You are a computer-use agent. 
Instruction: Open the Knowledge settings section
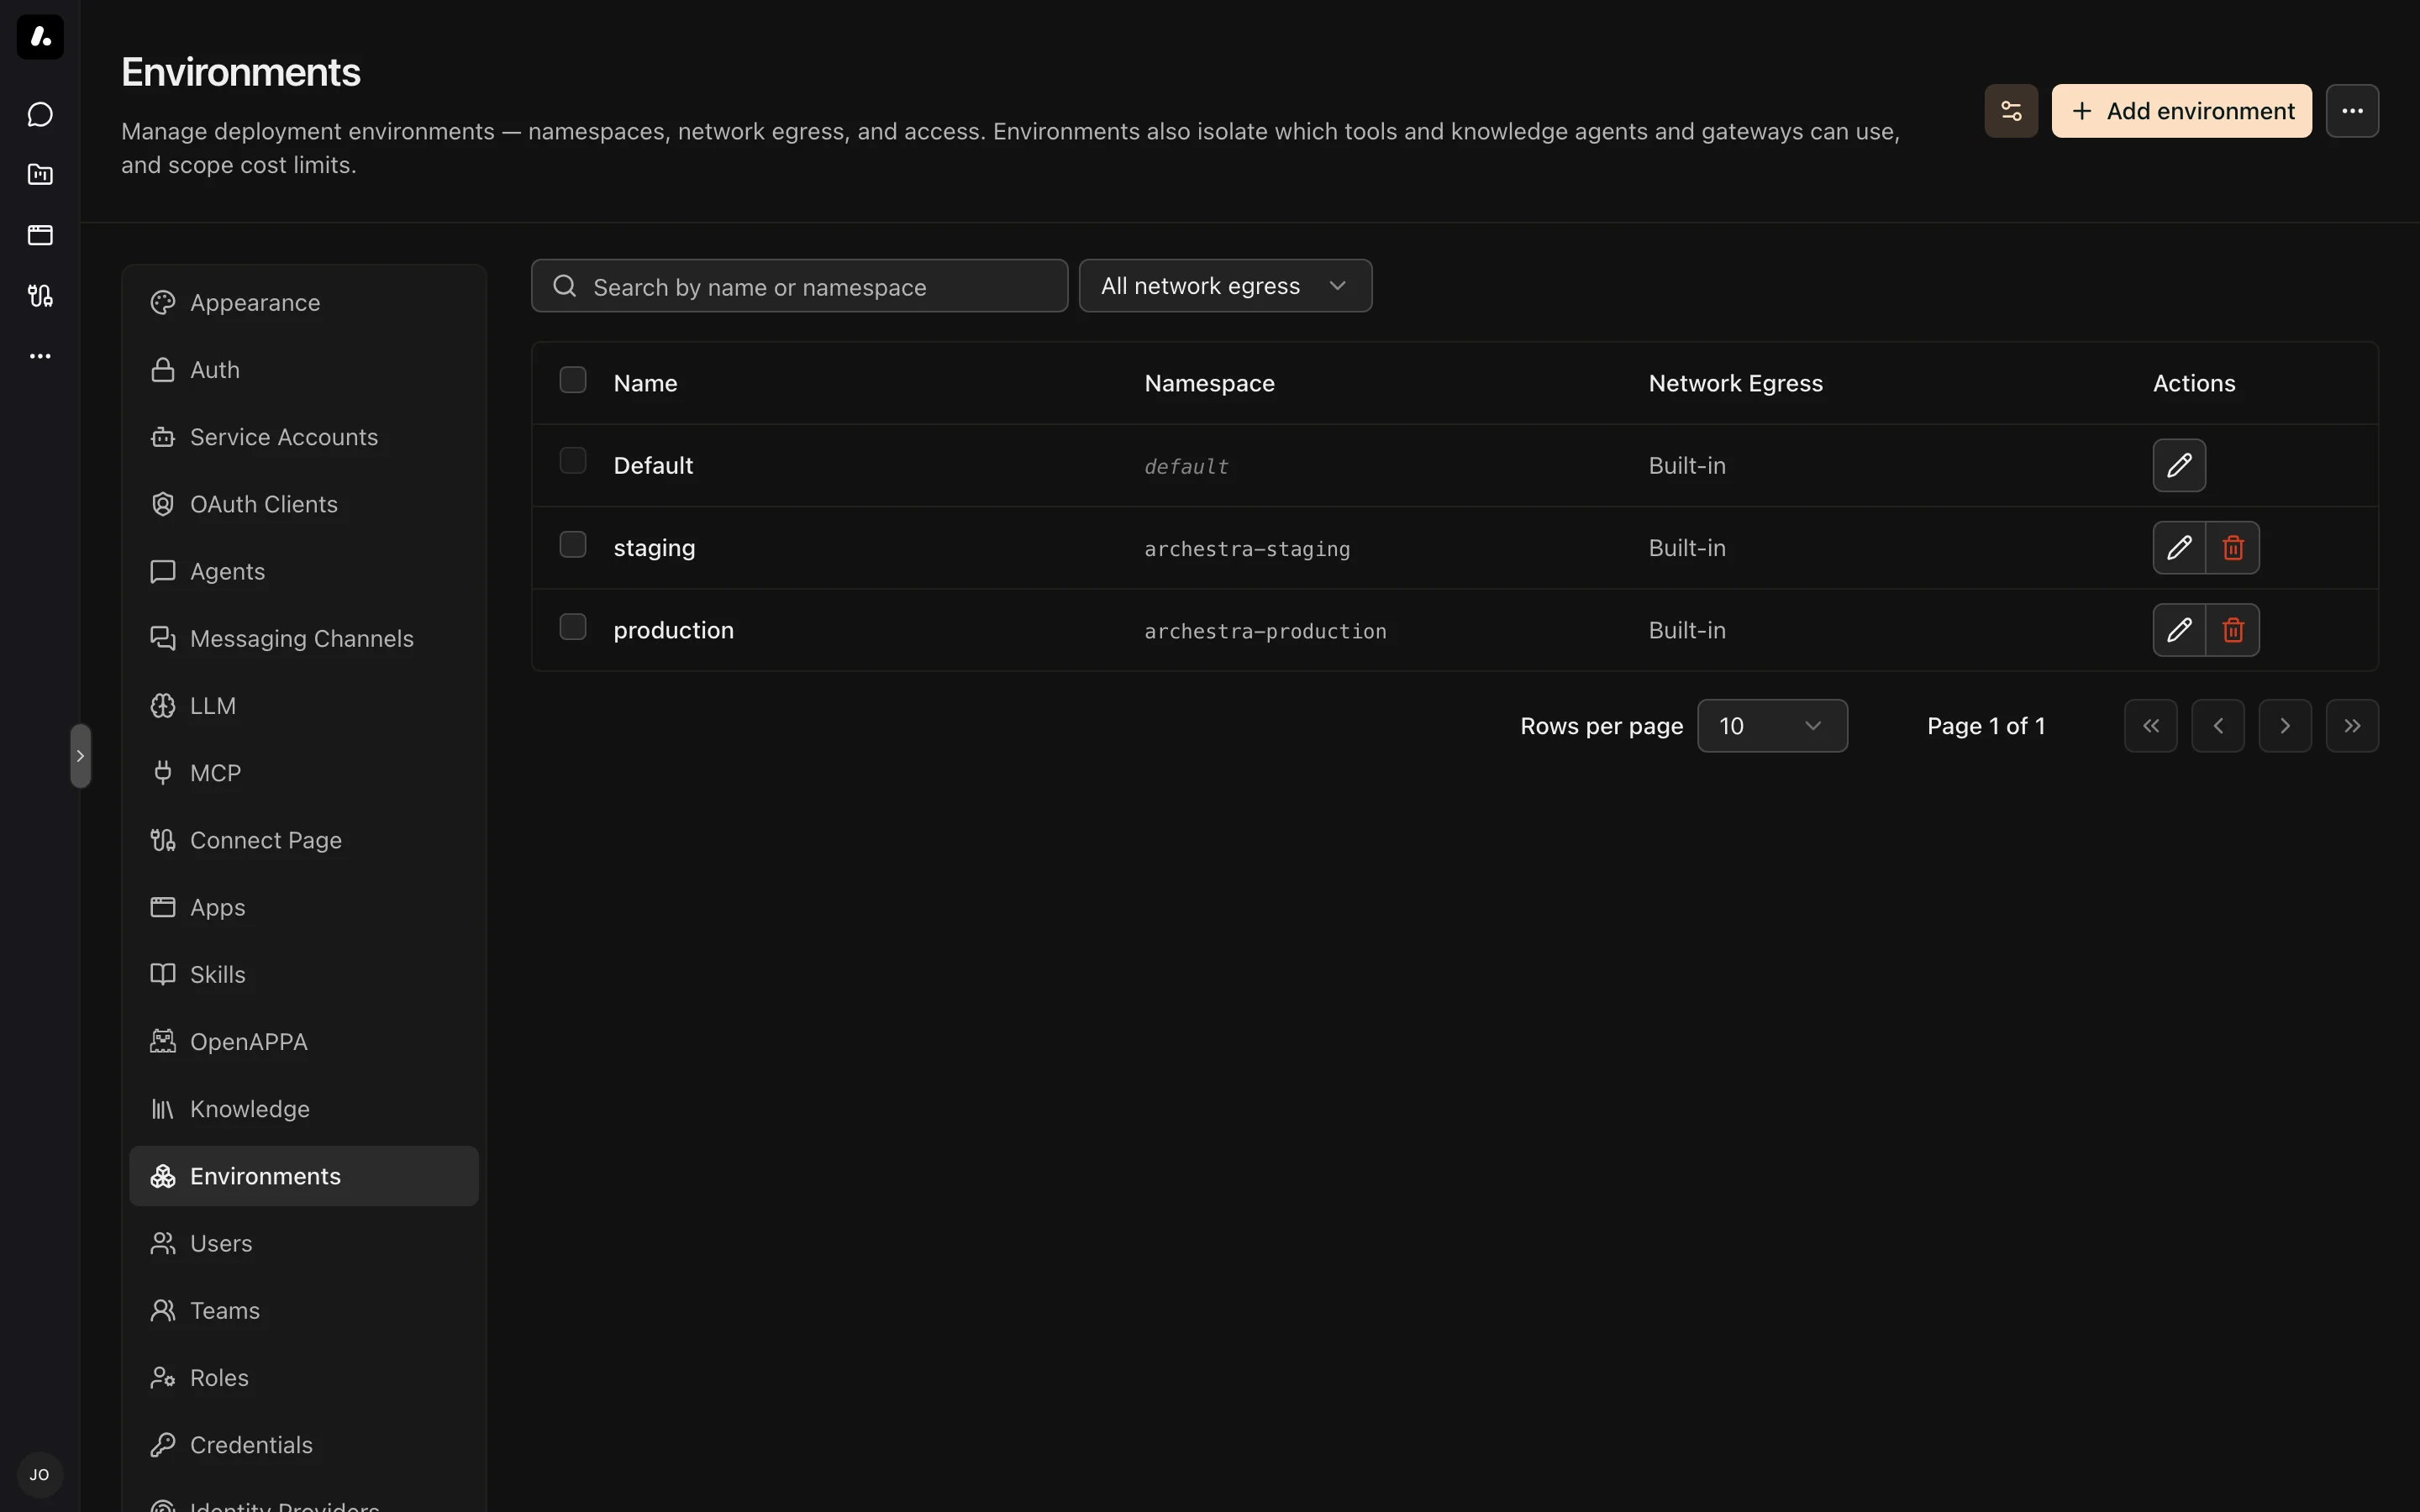tap(304, 1109)
